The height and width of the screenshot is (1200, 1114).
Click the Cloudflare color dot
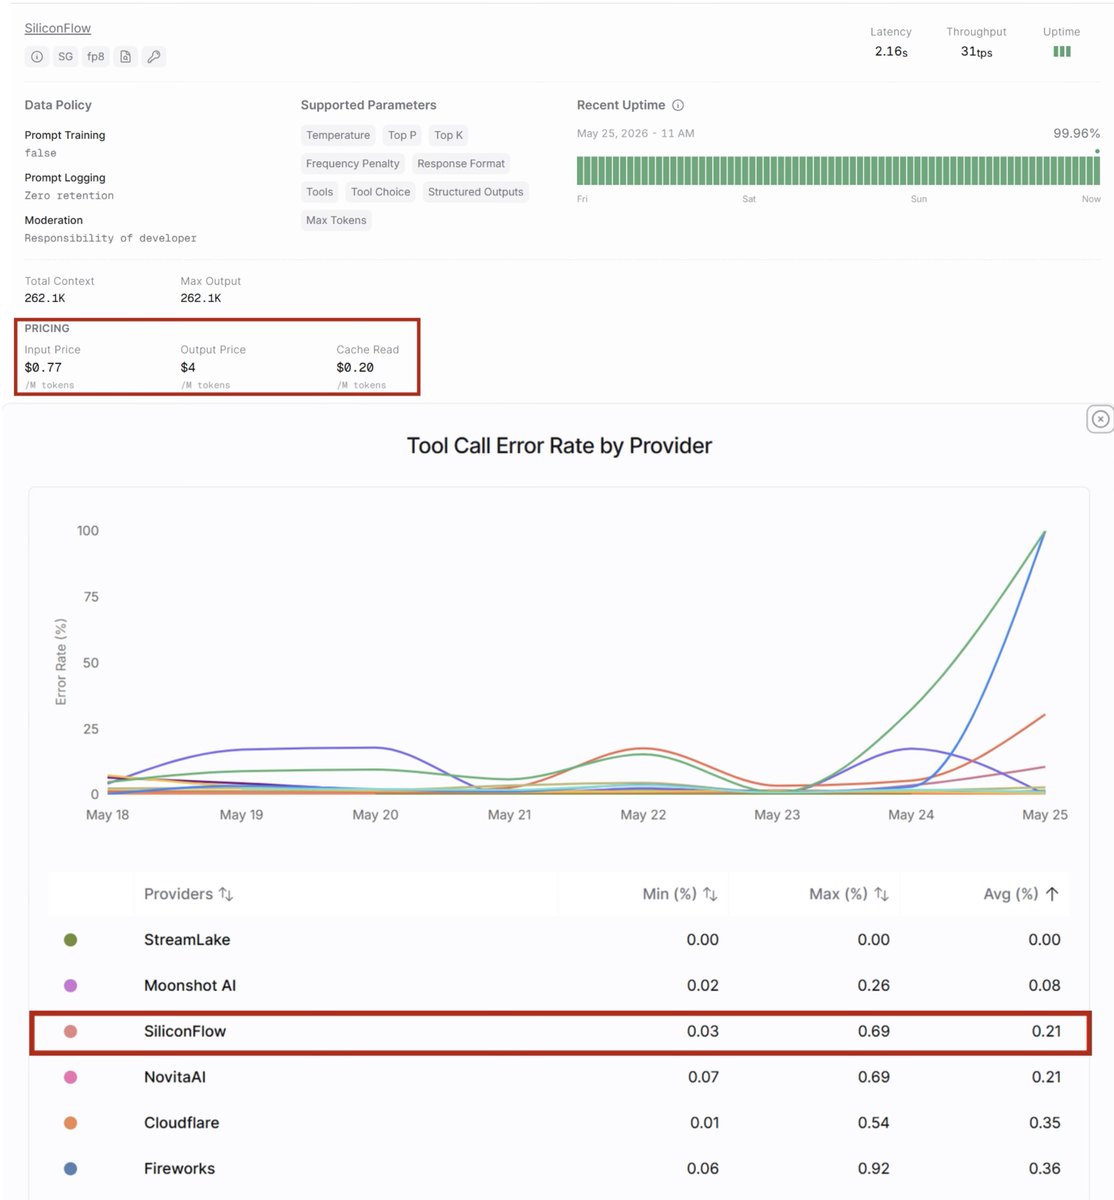[x=70, y=1123]
